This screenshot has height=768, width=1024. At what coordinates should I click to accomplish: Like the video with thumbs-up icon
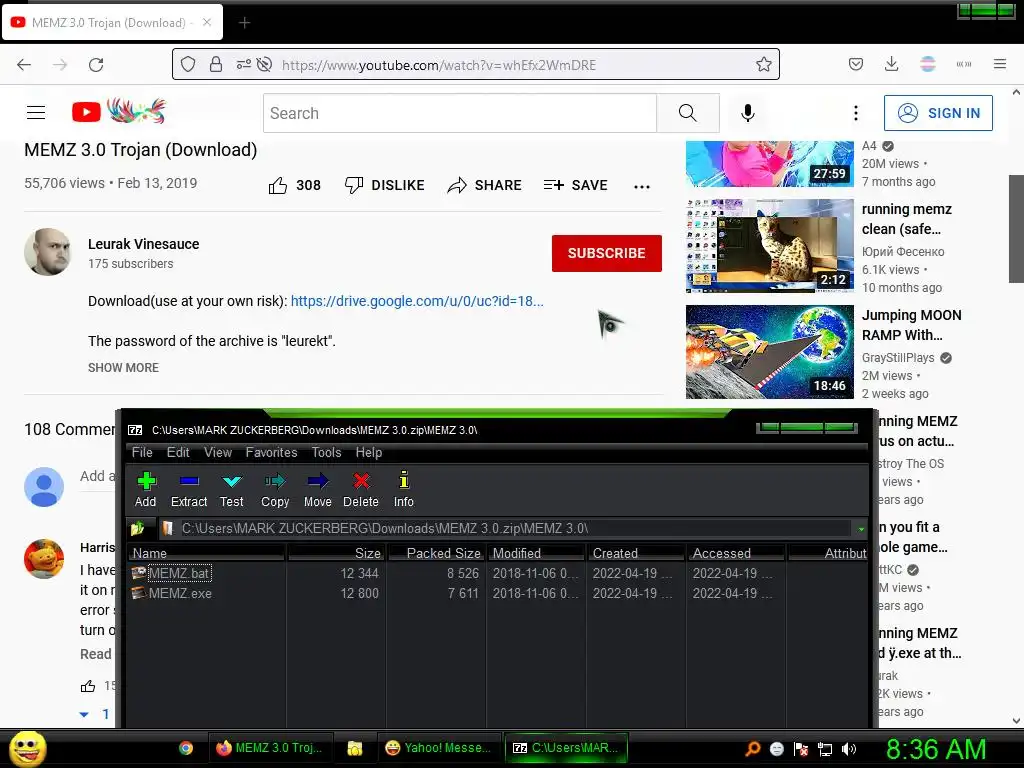[278, 185]
